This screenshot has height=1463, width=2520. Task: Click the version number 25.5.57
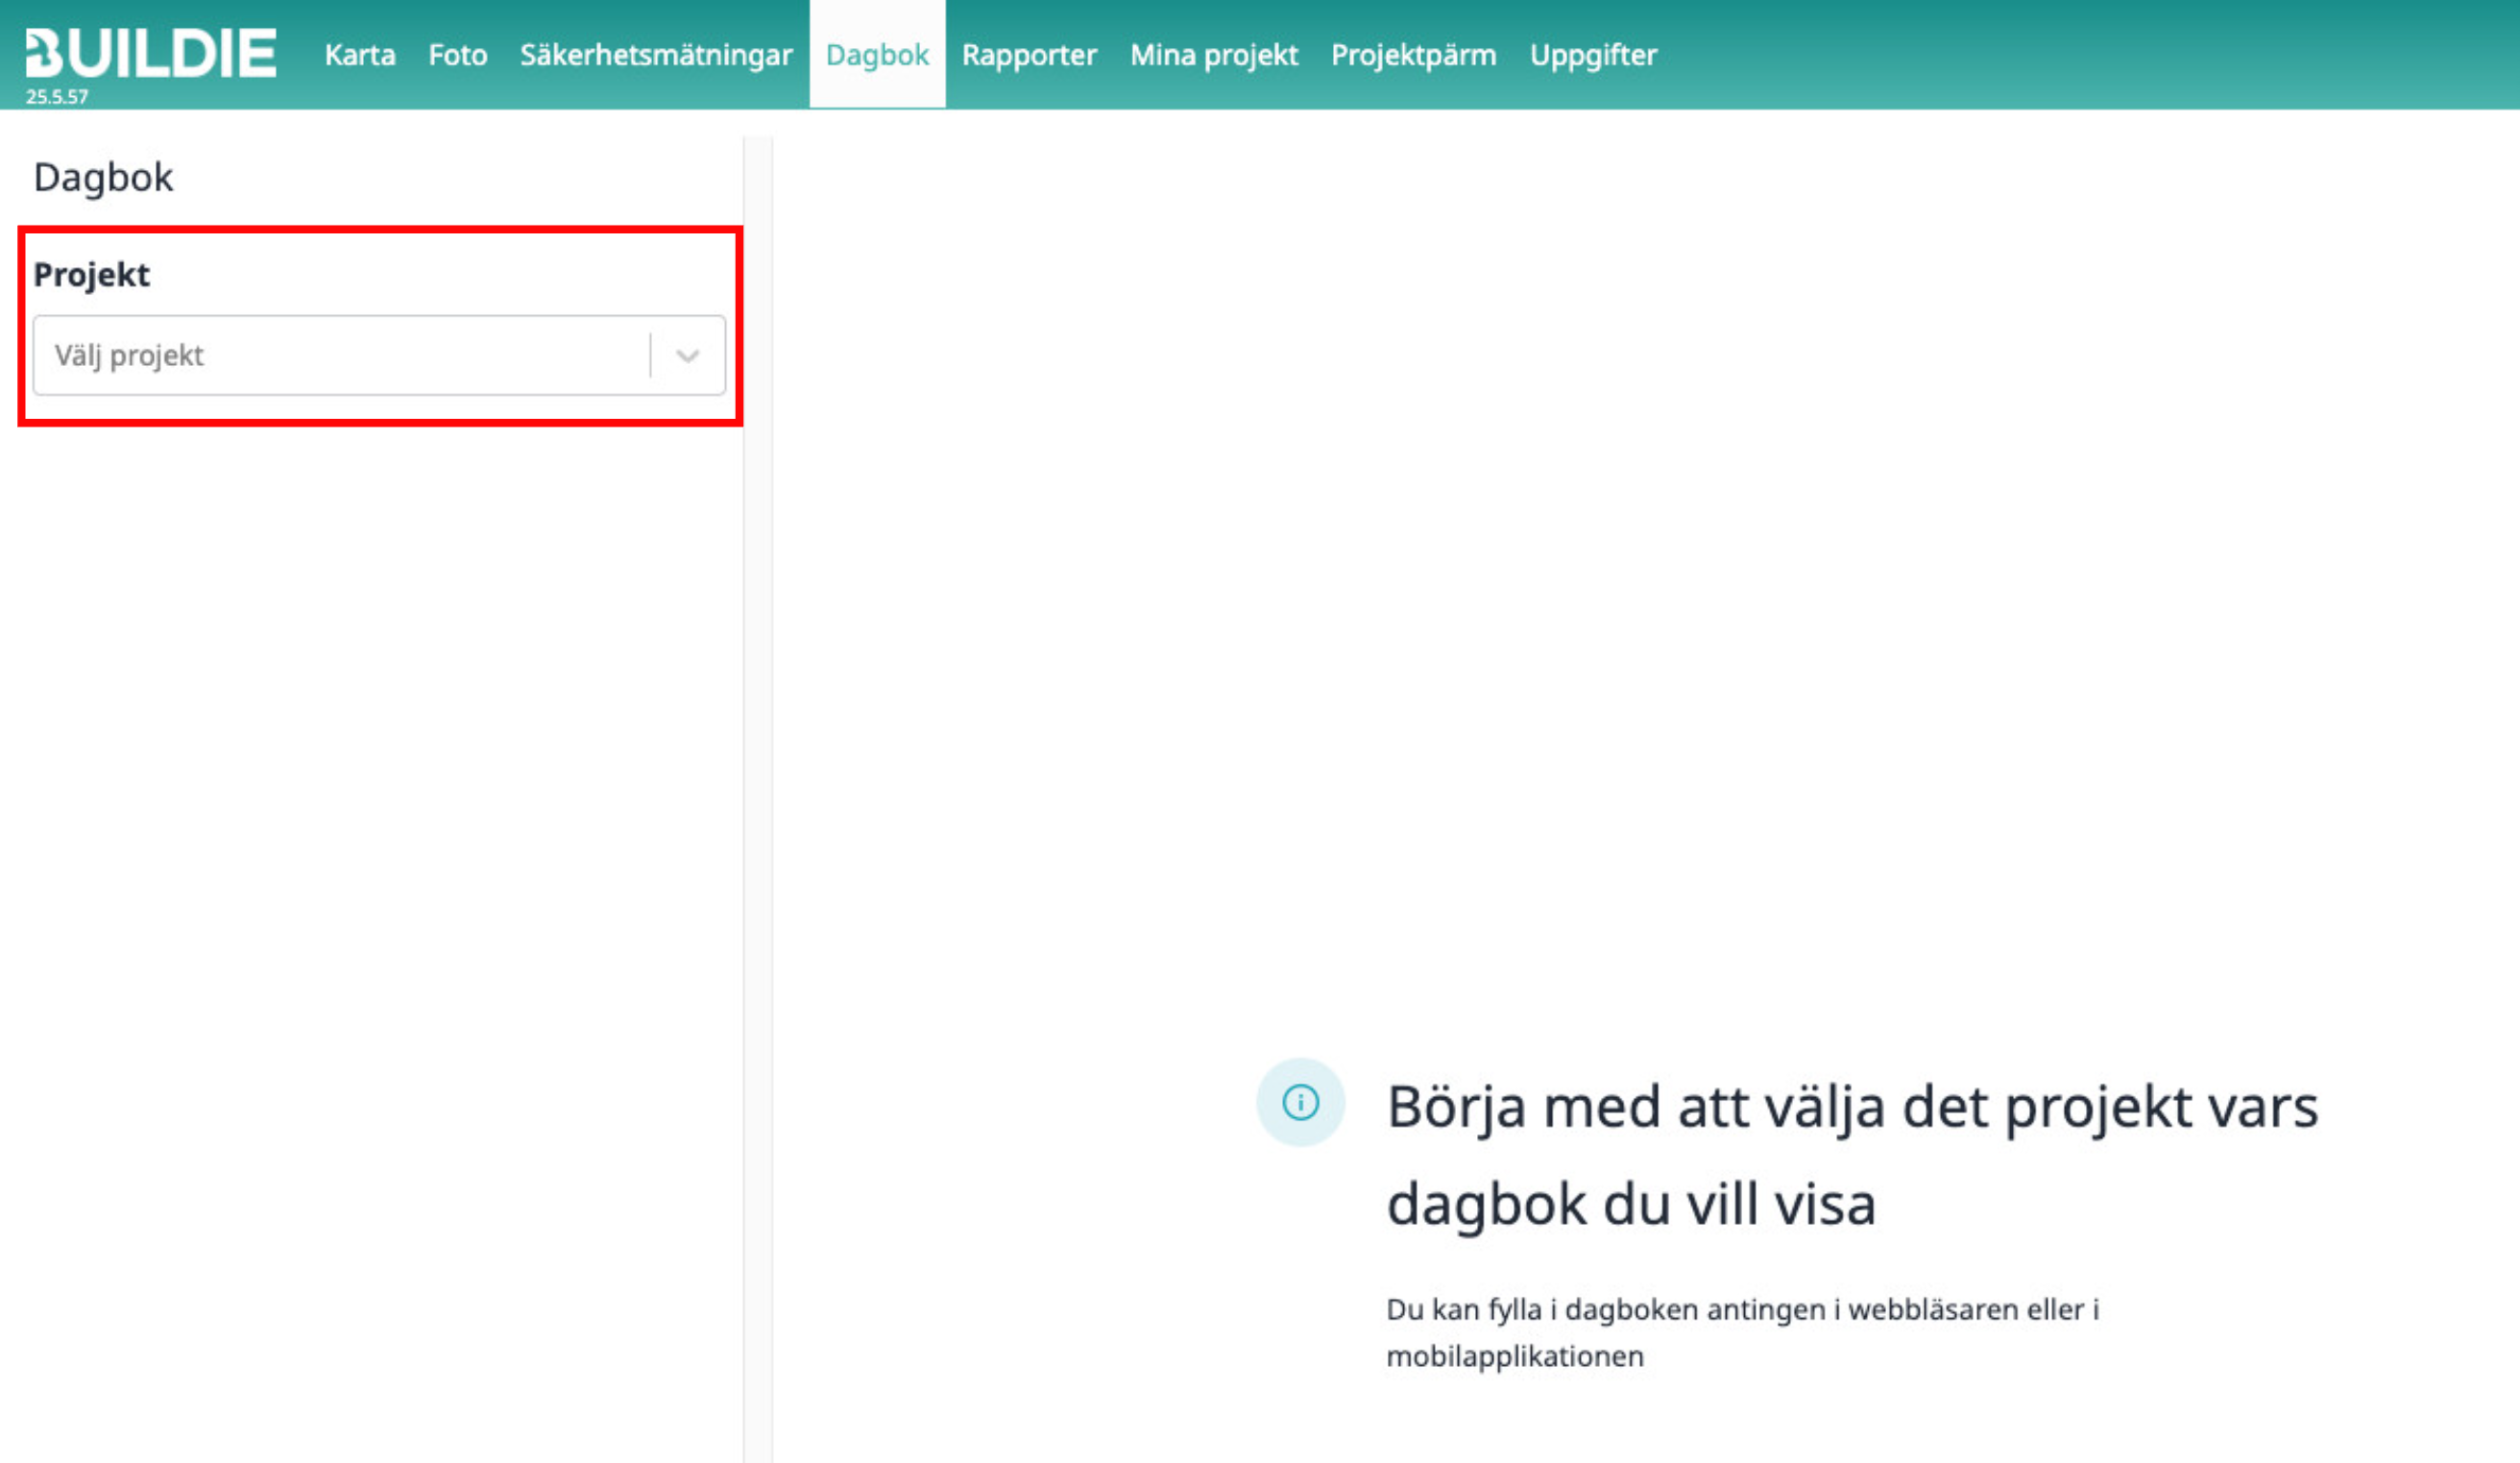[x=57, y=97]
